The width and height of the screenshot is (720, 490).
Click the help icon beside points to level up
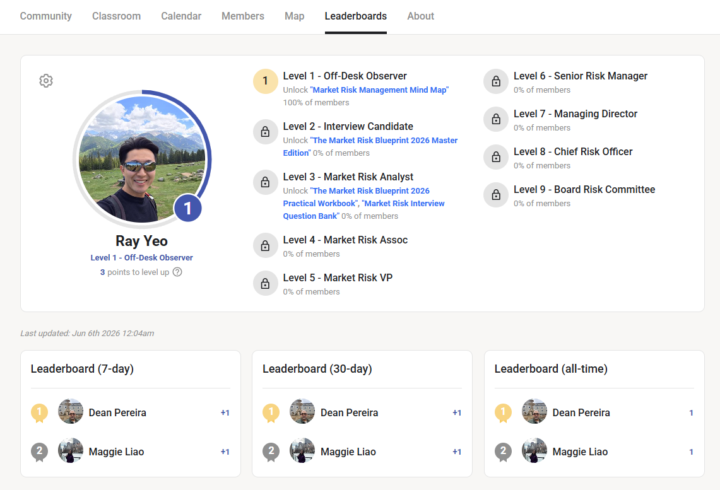pyautogui.click(x=177, y=272)
